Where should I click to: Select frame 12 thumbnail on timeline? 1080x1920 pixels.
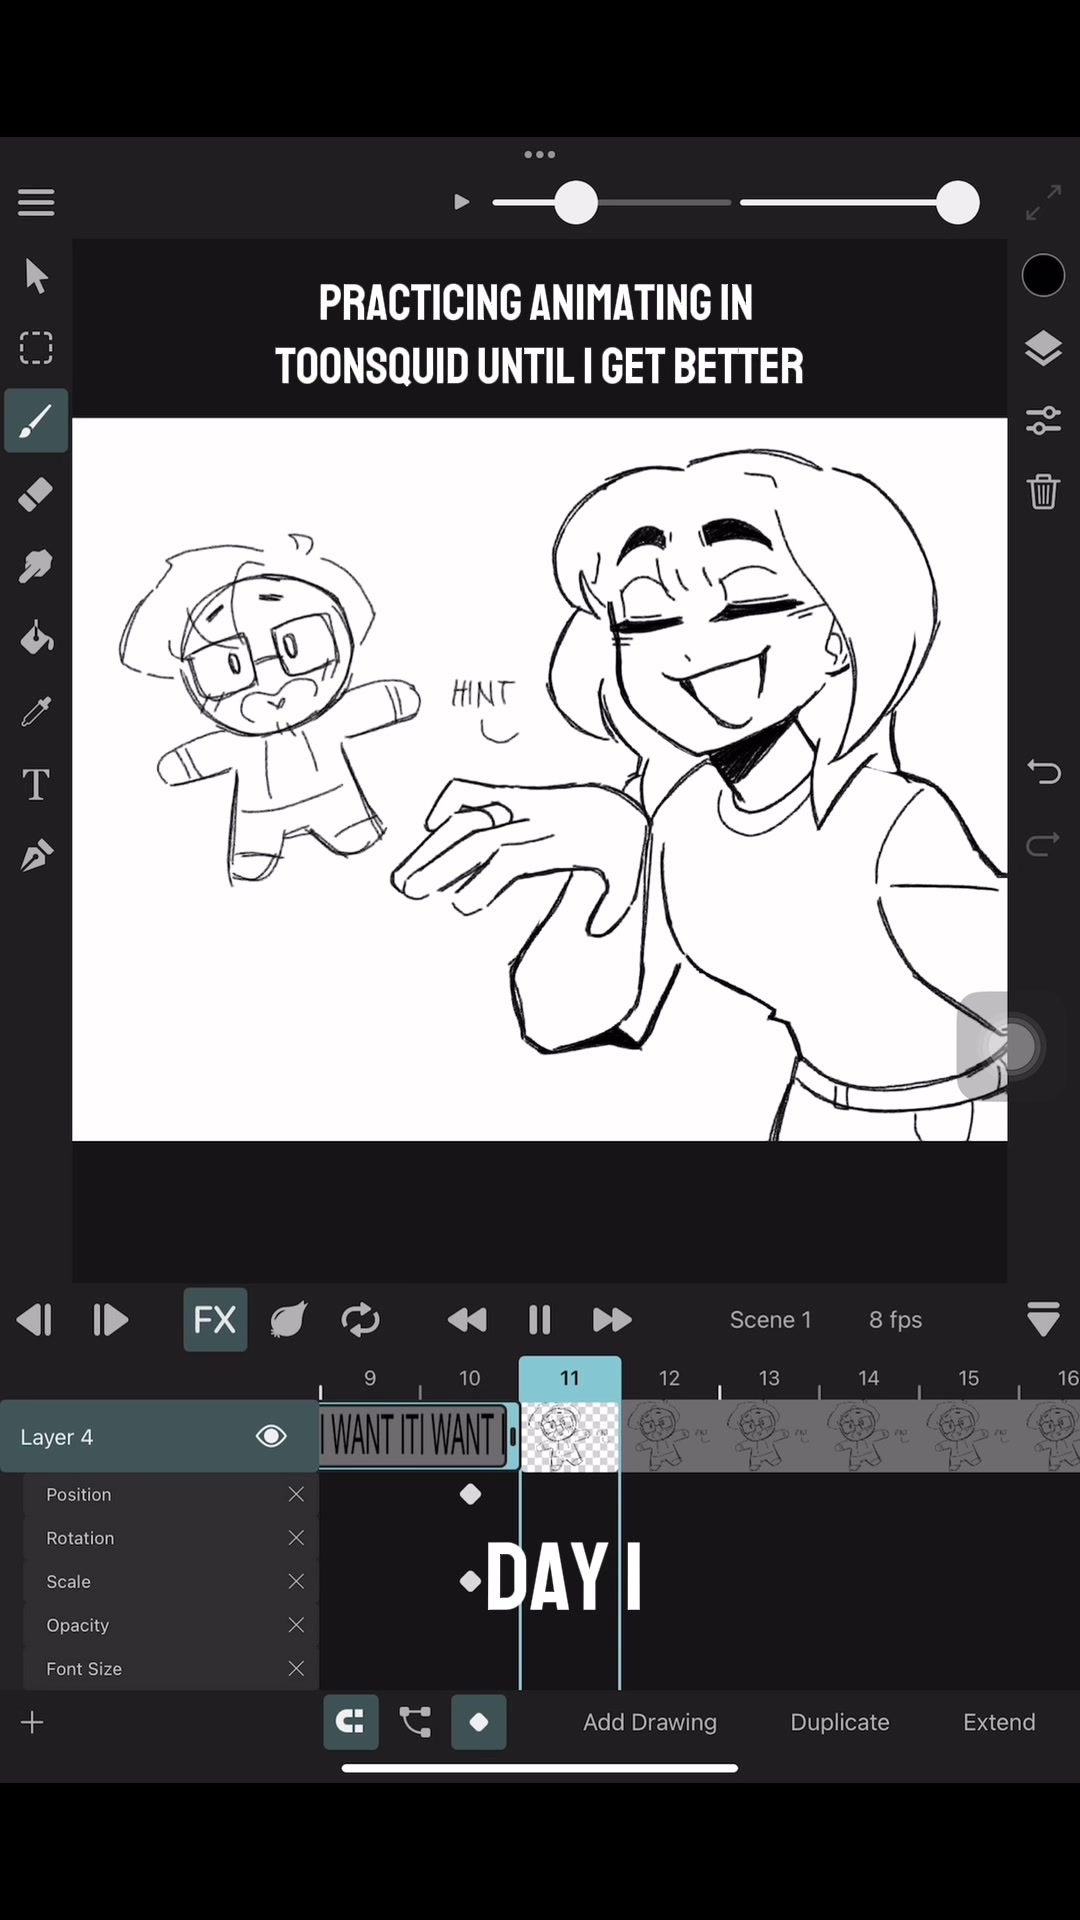point(670,1436)
